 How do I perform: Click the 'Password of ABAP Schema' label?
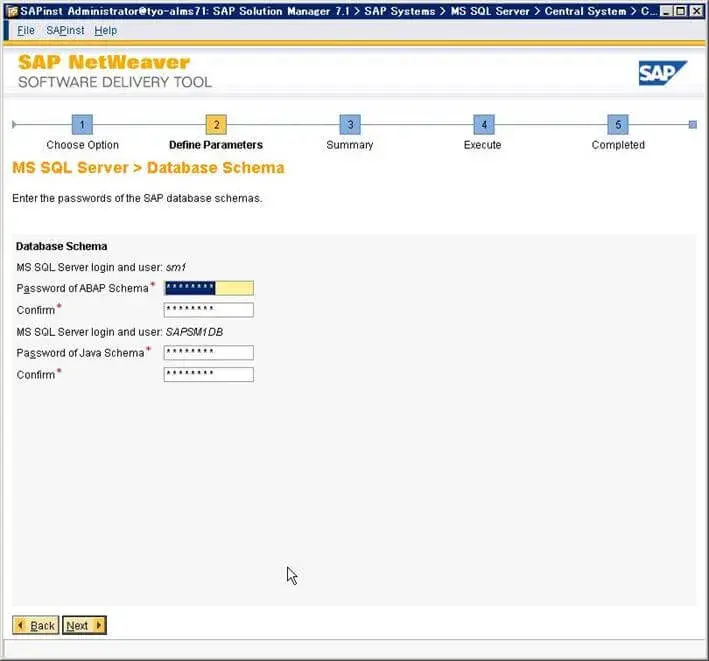82,288
